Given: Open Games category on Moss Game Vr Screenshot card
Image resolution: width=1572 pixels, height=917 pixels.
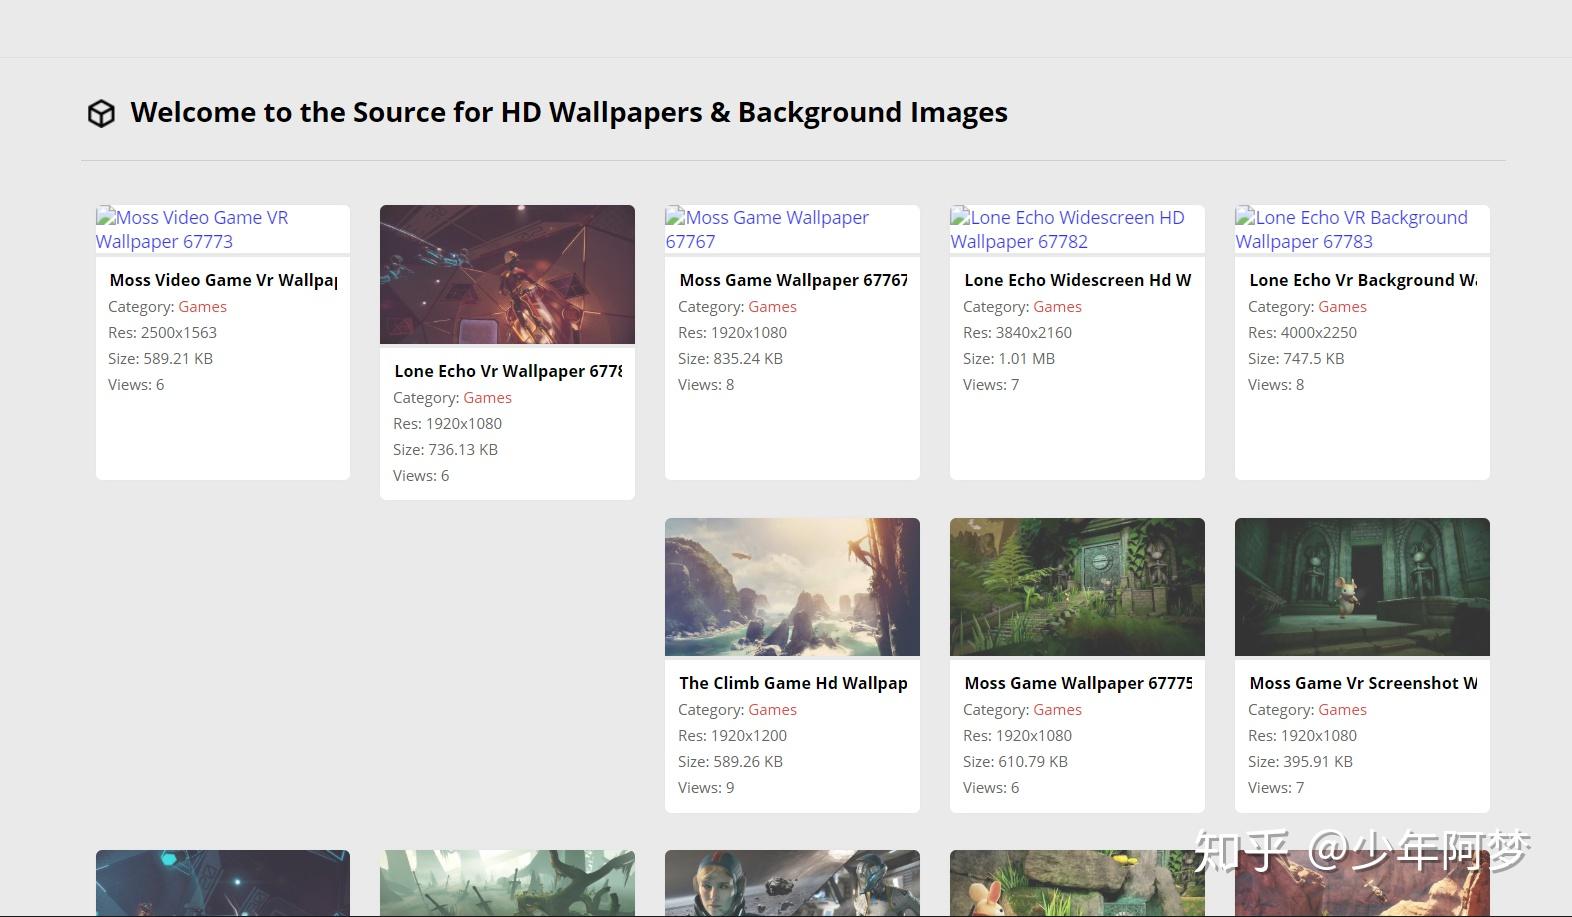Looking at the screenshot, I should point(1342,710).
